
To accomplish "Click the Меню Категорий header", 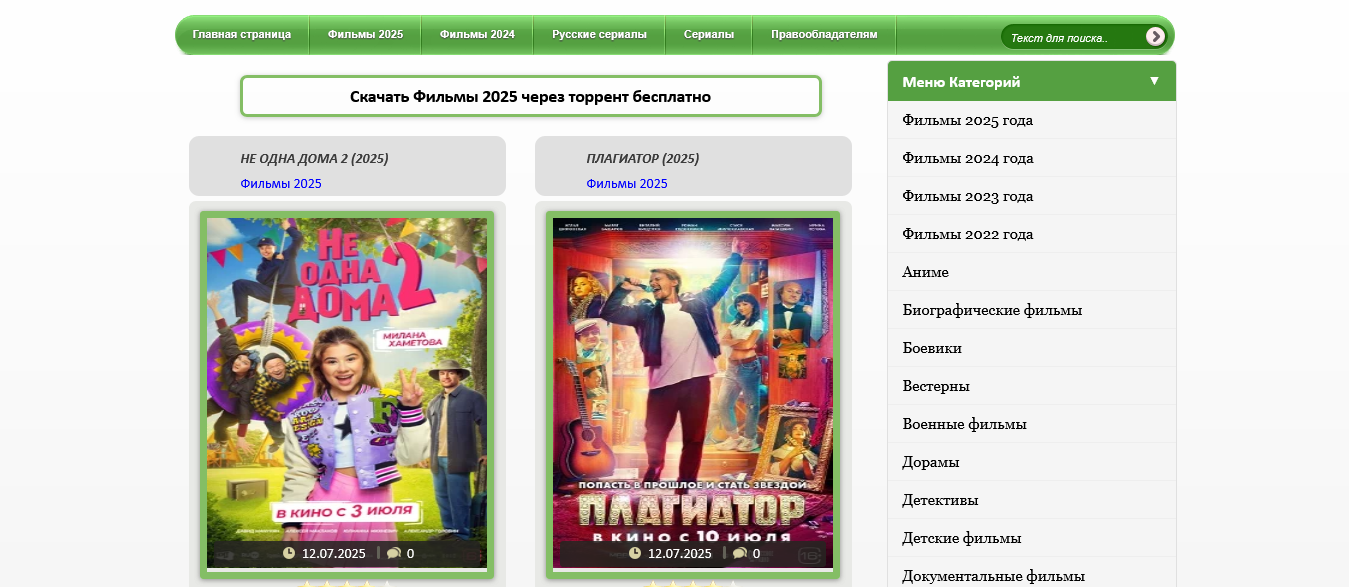I will pos(1032,81).
